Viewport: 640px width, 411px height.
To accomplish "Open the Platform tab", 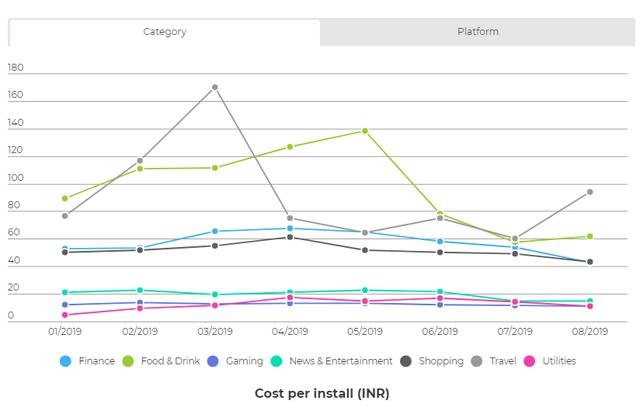I will coord(477,32).
